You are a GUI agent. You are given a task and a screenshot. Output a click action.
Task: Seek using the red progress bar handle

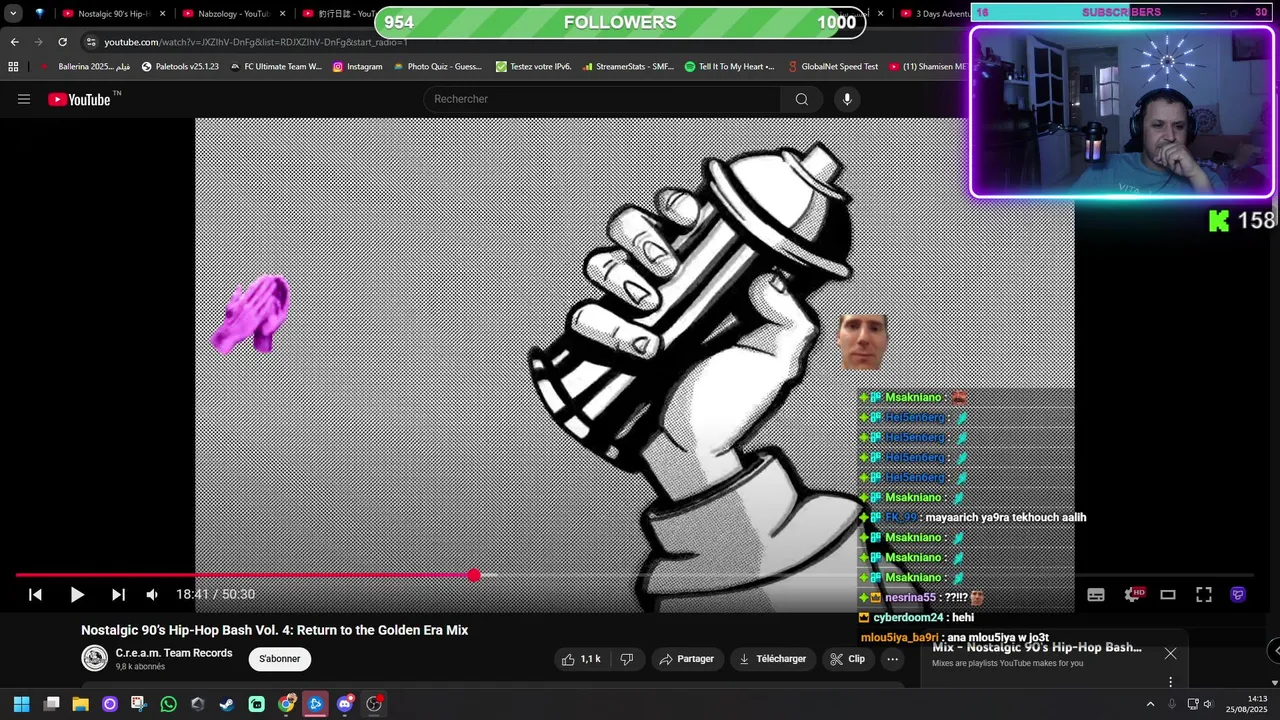474,575
